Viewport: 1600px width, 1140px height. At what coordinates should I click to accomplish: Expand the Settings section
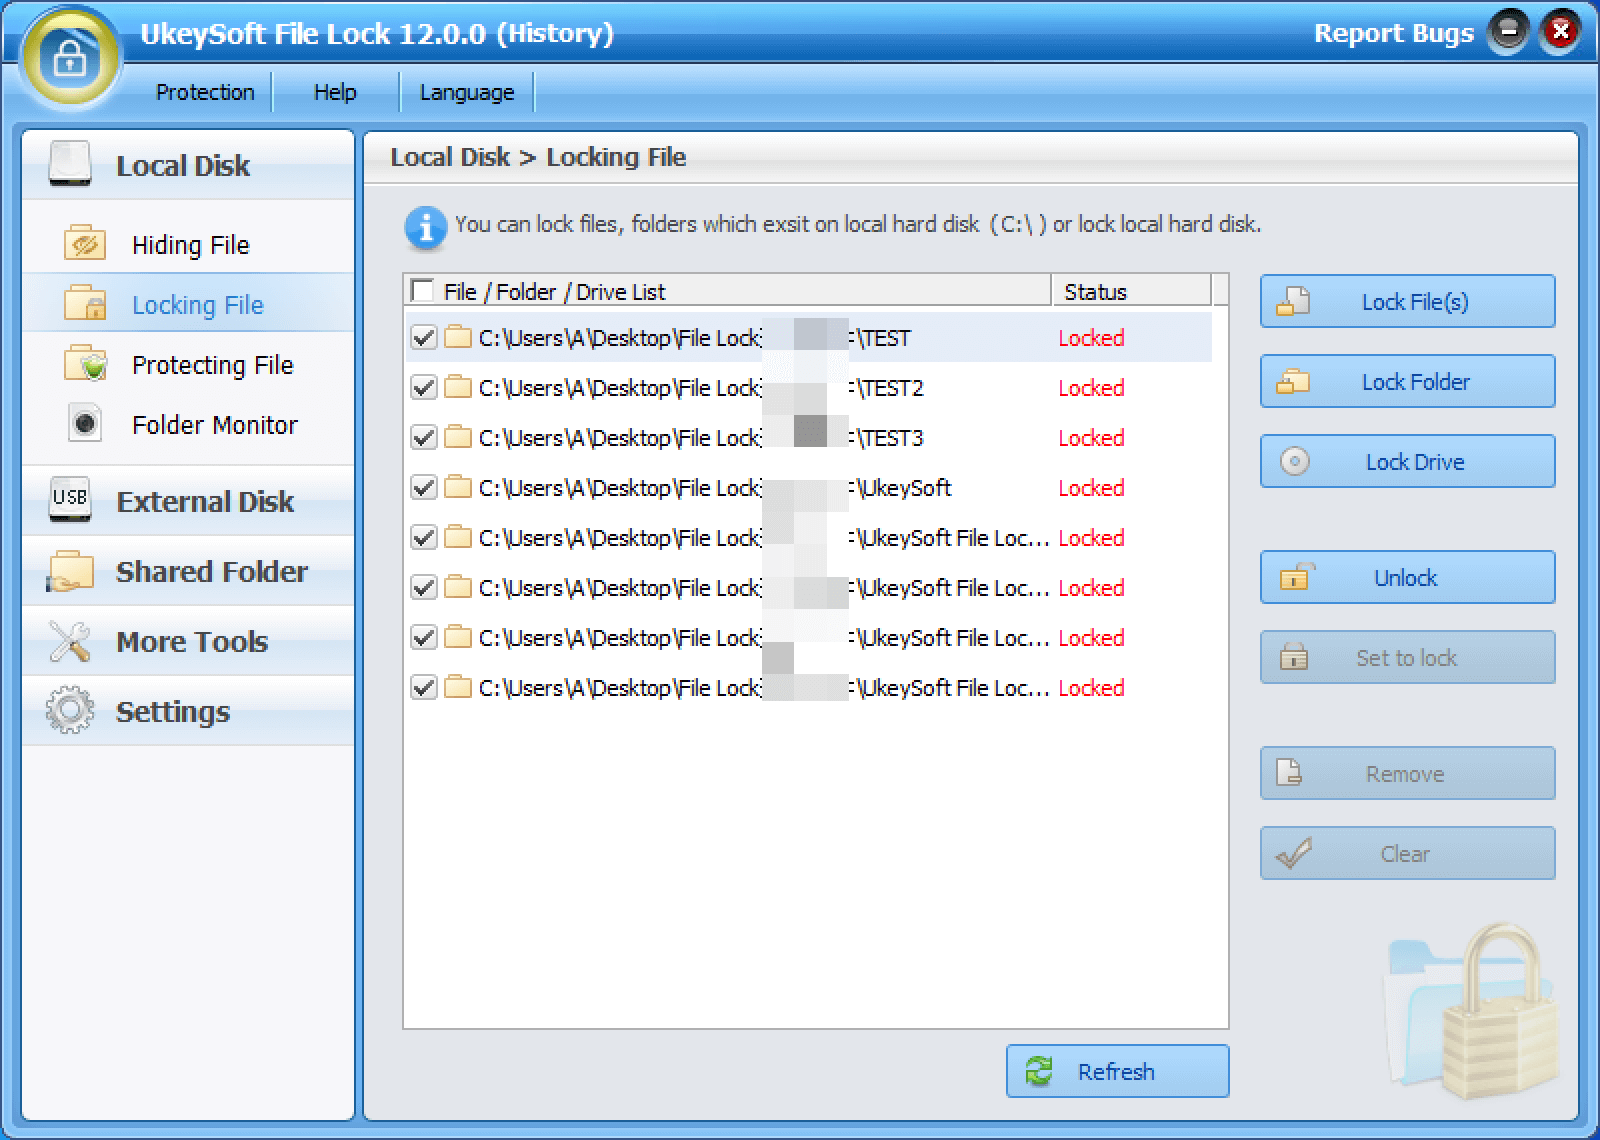point(188,711)
